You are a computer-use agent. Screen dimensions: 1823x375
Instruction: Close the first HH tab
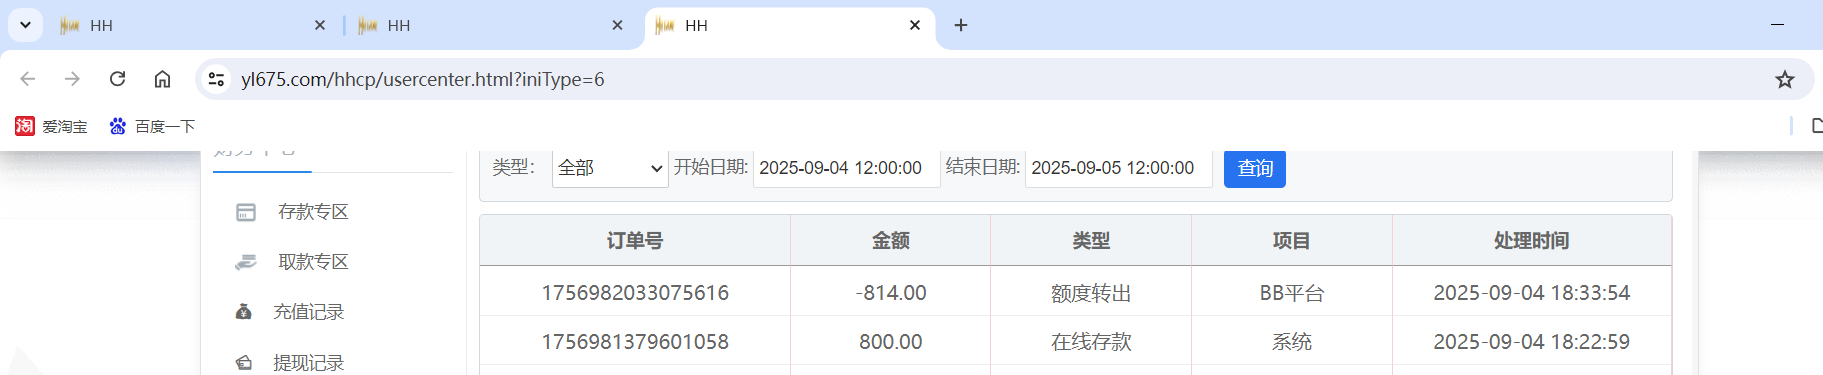point(320,25)
